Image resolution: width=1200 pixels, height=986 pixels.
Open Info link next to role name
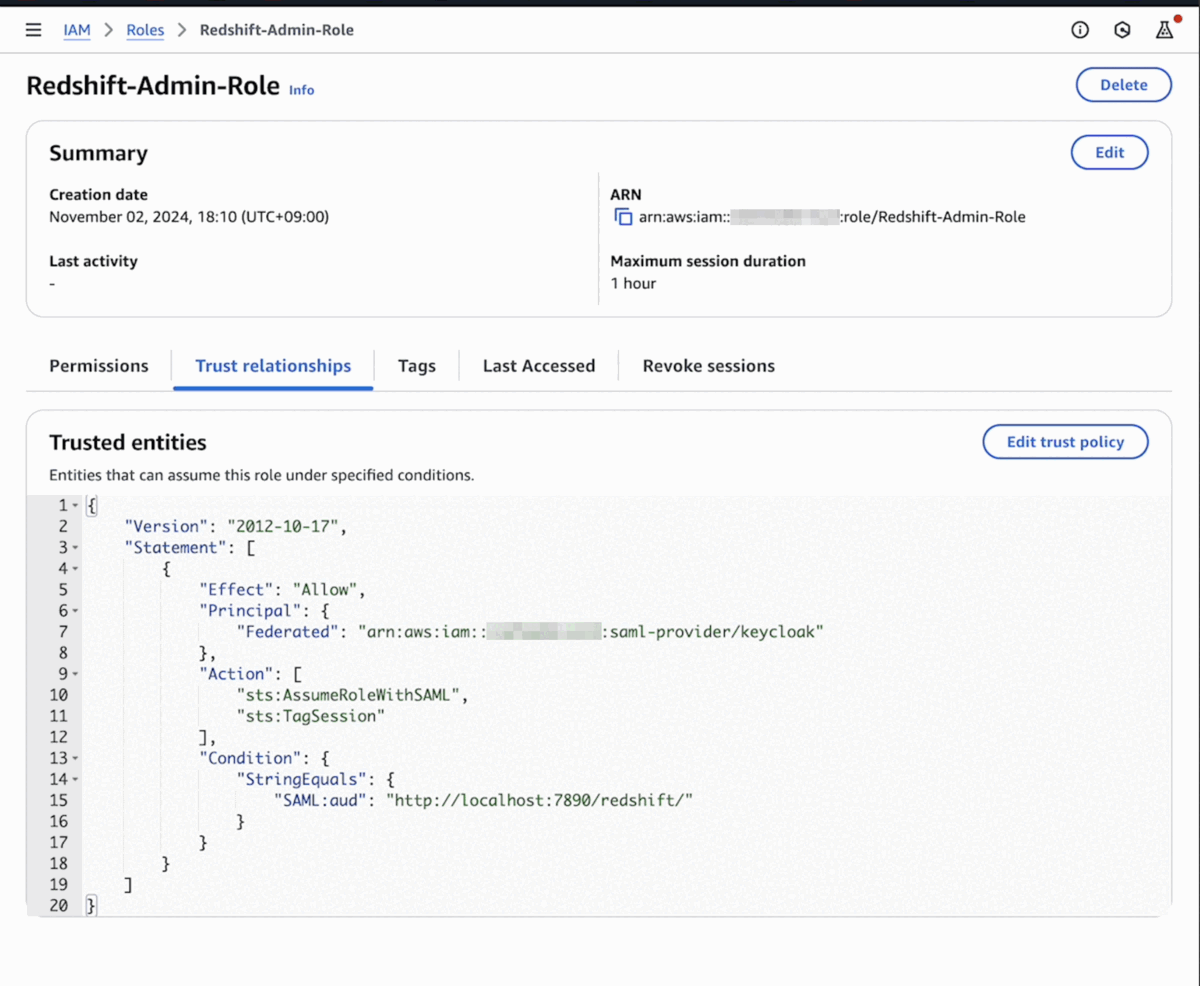click(301, 90)
